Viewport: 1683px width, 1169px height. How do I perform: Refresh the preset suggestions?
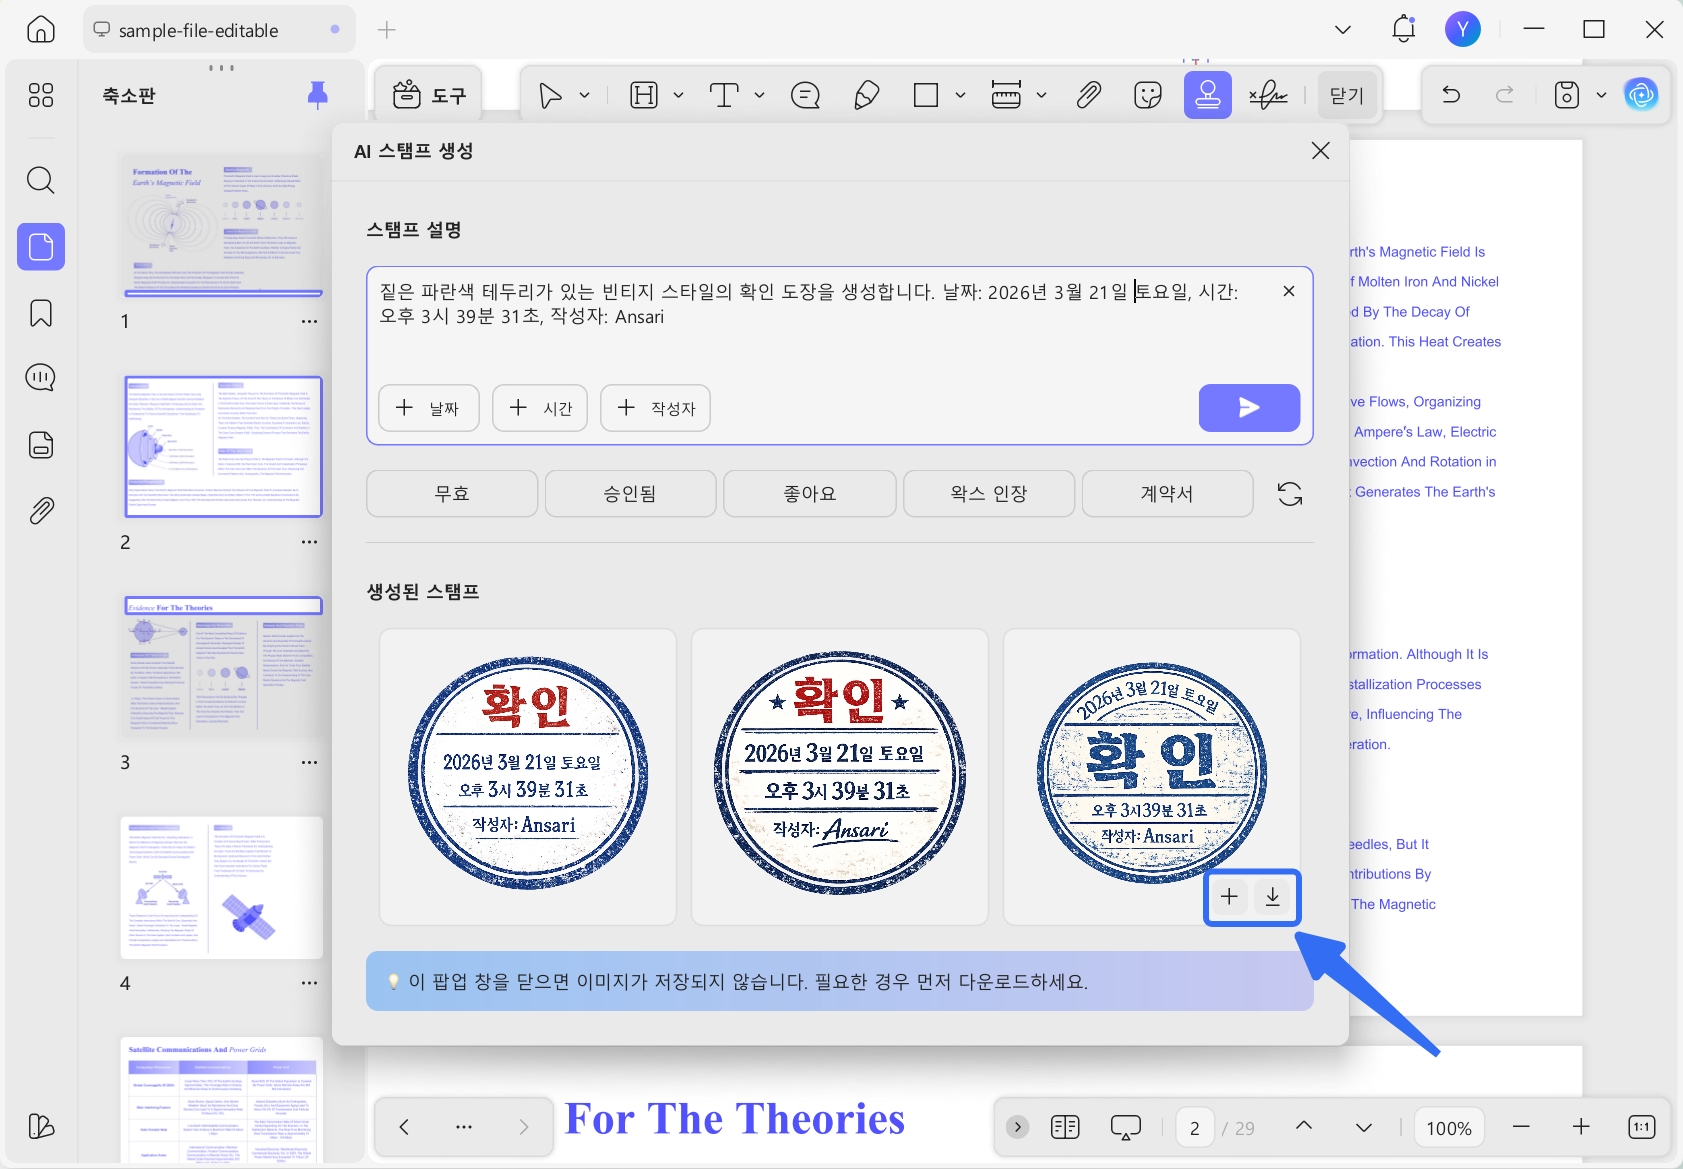[1290, 494]
